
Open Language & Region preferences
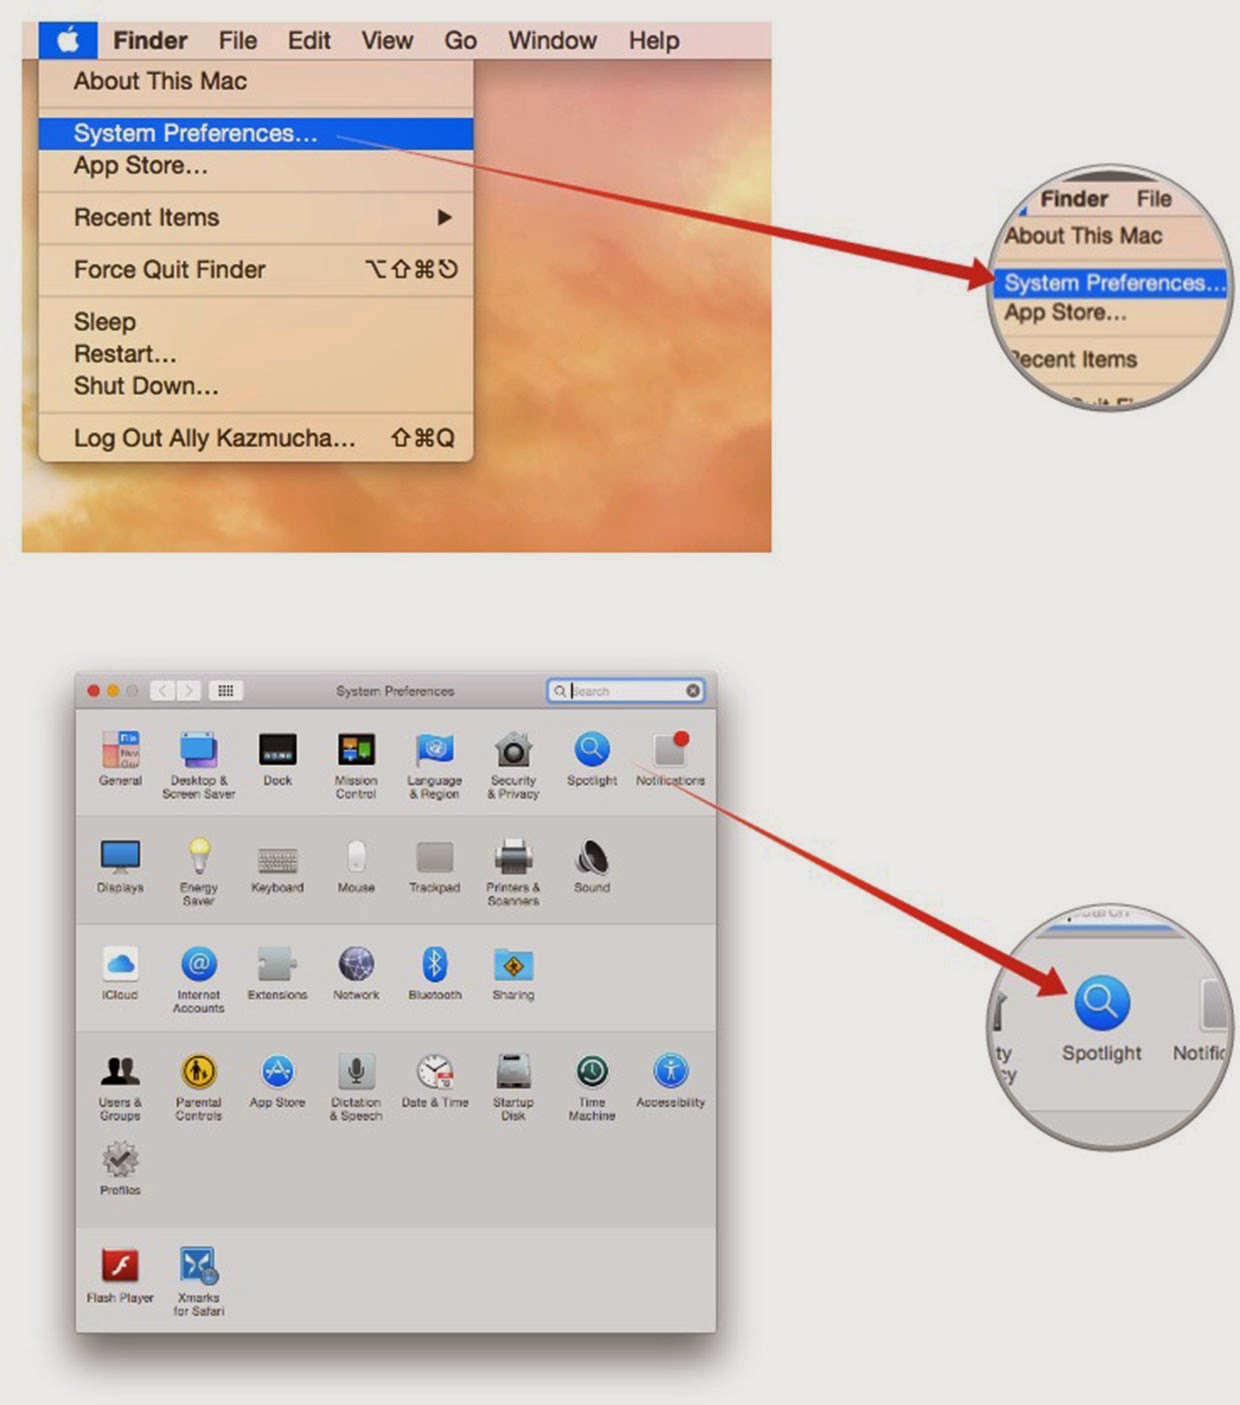click(x=434, y=765)
